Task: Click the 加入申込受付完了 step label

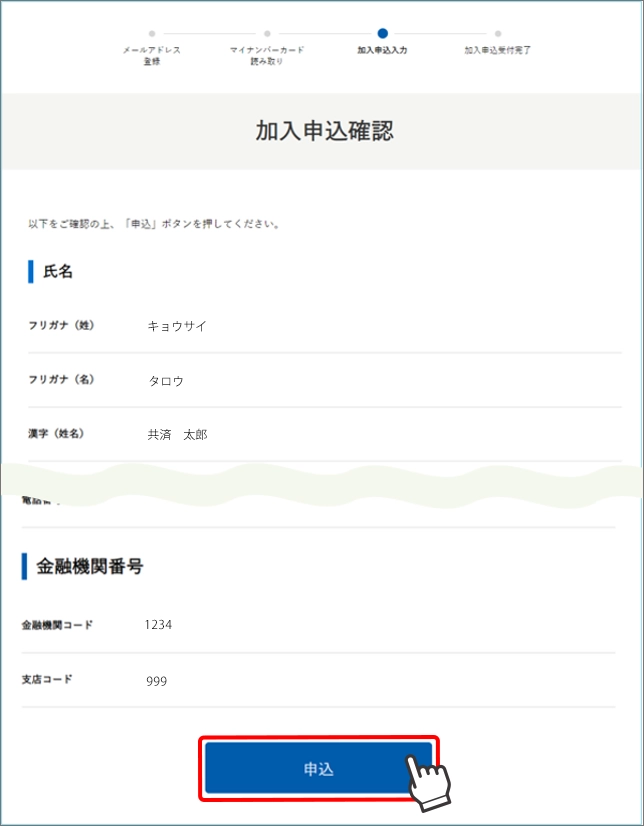Action: point(498,49)
